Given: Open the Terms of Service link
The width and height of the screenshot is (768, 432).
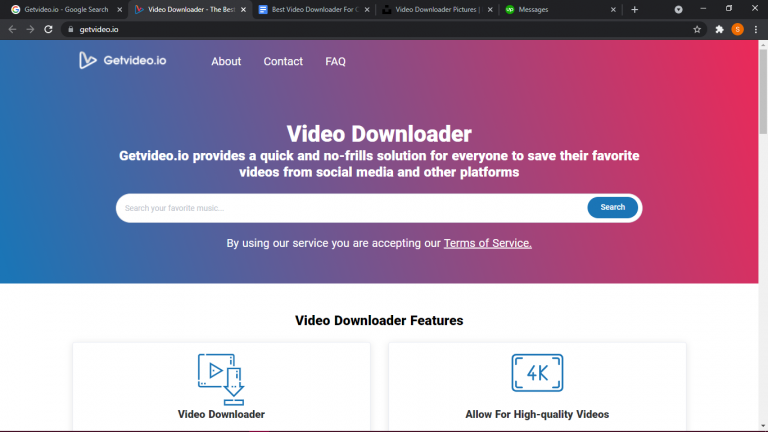Looking at the screenshot, I should click(x=487, y=243).
